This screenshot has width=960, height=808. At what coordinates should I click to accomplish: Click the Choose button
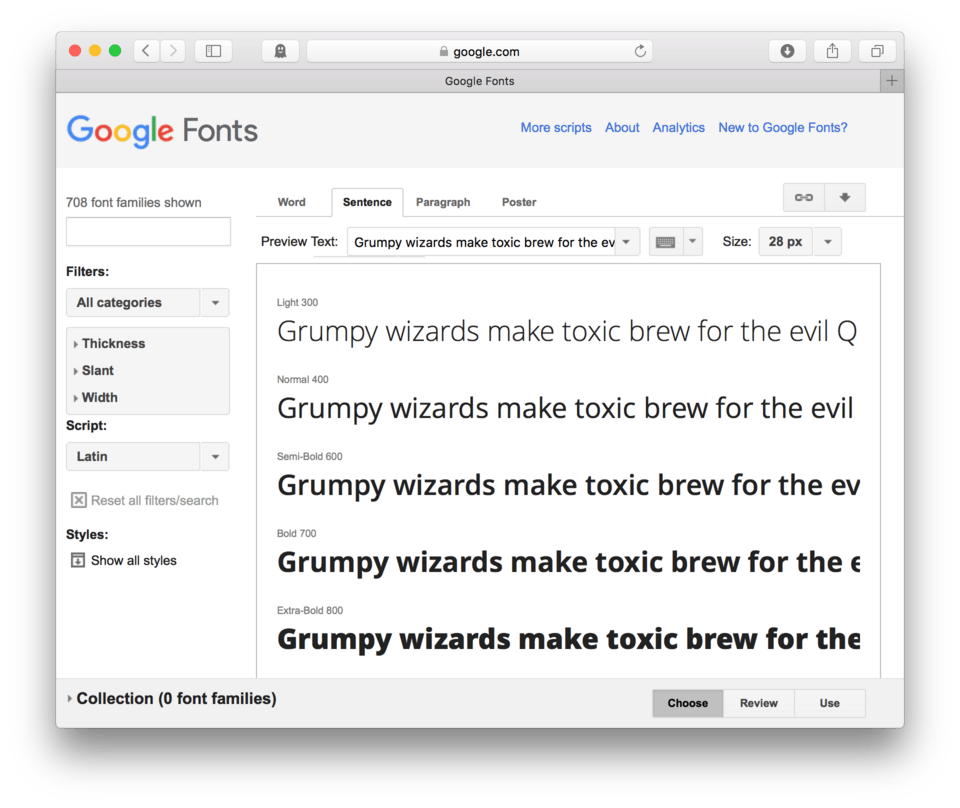pyautogui.click(x=688, y=703)
